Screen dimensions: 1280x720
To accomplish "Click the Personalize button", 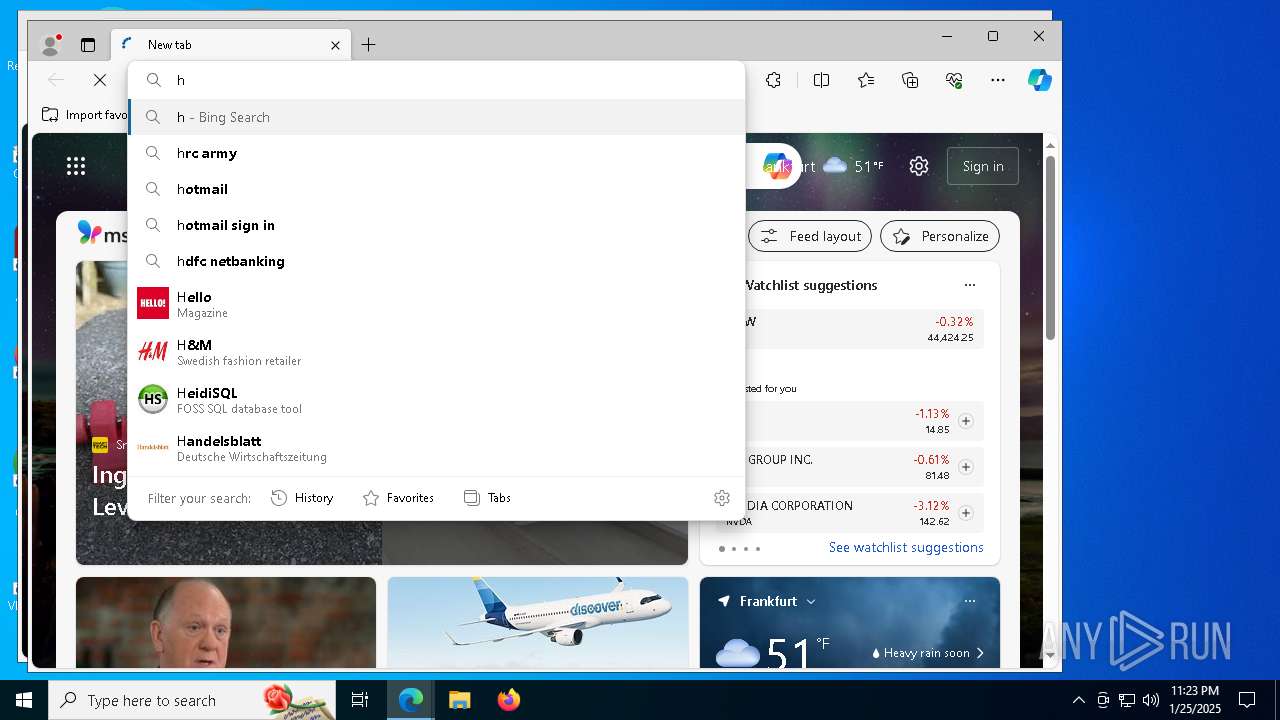I will point(940,236).
